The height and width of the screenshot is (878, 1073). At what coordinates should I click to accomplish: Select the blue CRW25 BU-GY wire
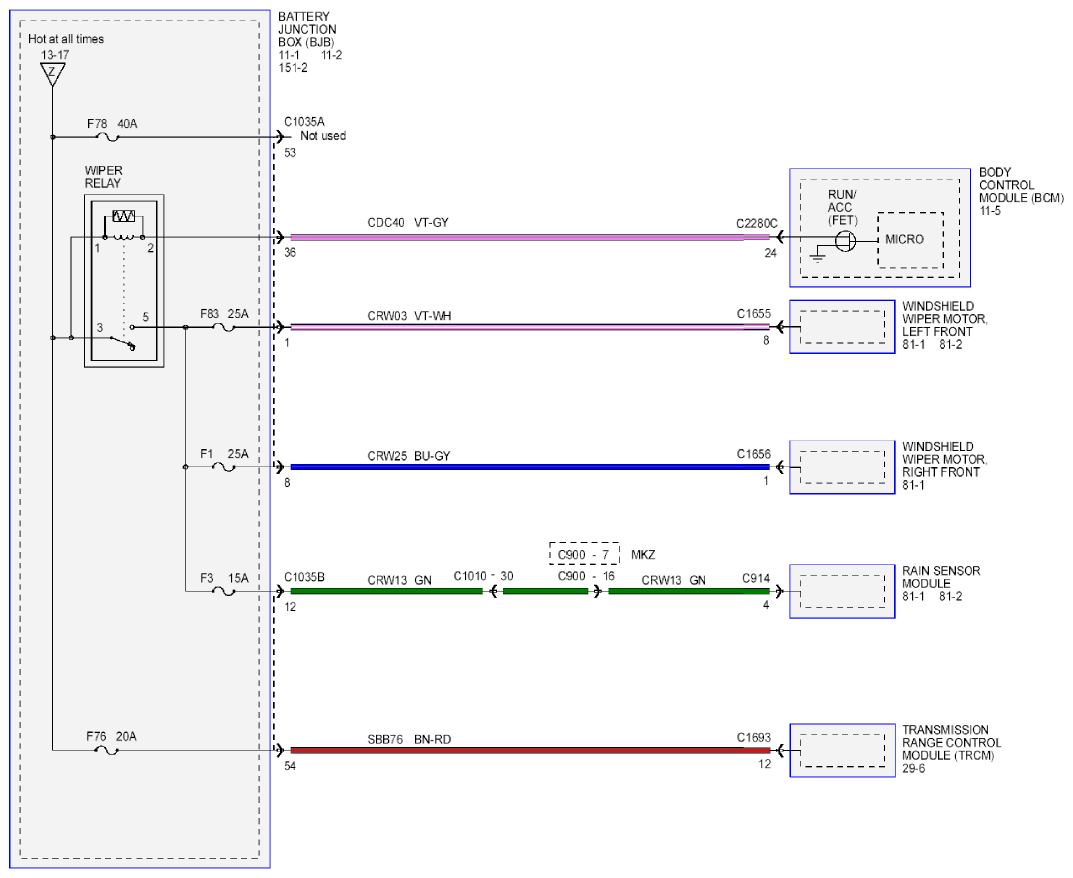[x=530, y=467]
